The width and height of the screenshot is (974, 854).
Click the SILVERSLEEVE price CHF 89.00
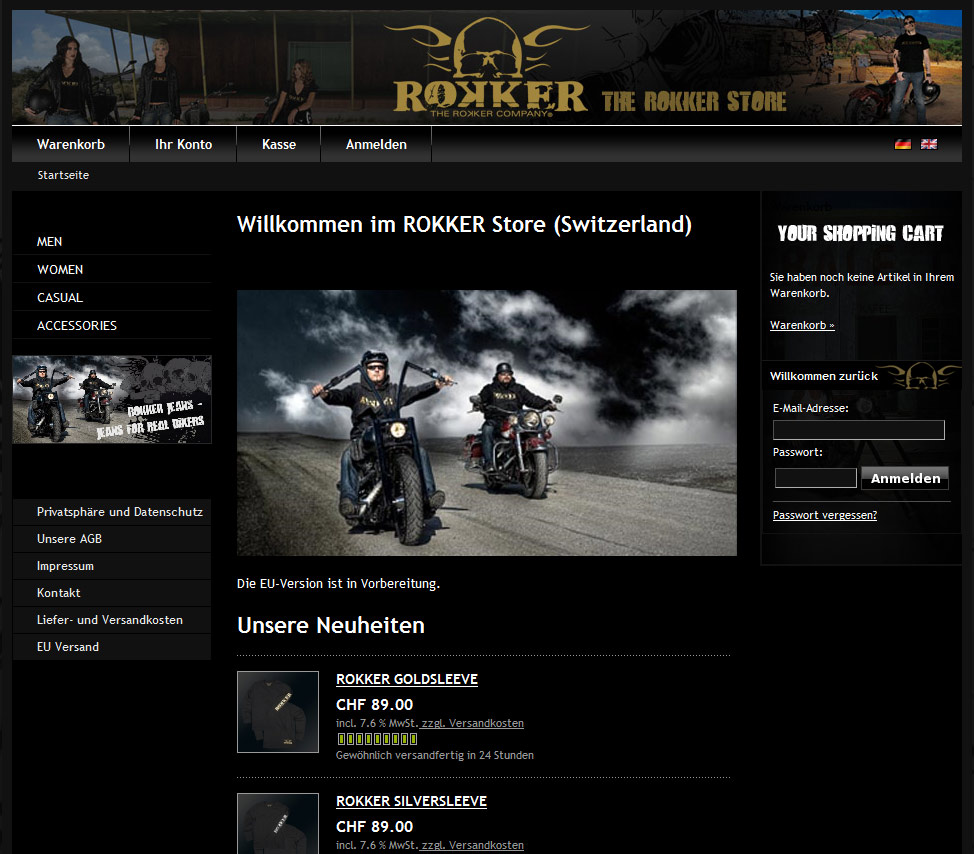[375, 827]
